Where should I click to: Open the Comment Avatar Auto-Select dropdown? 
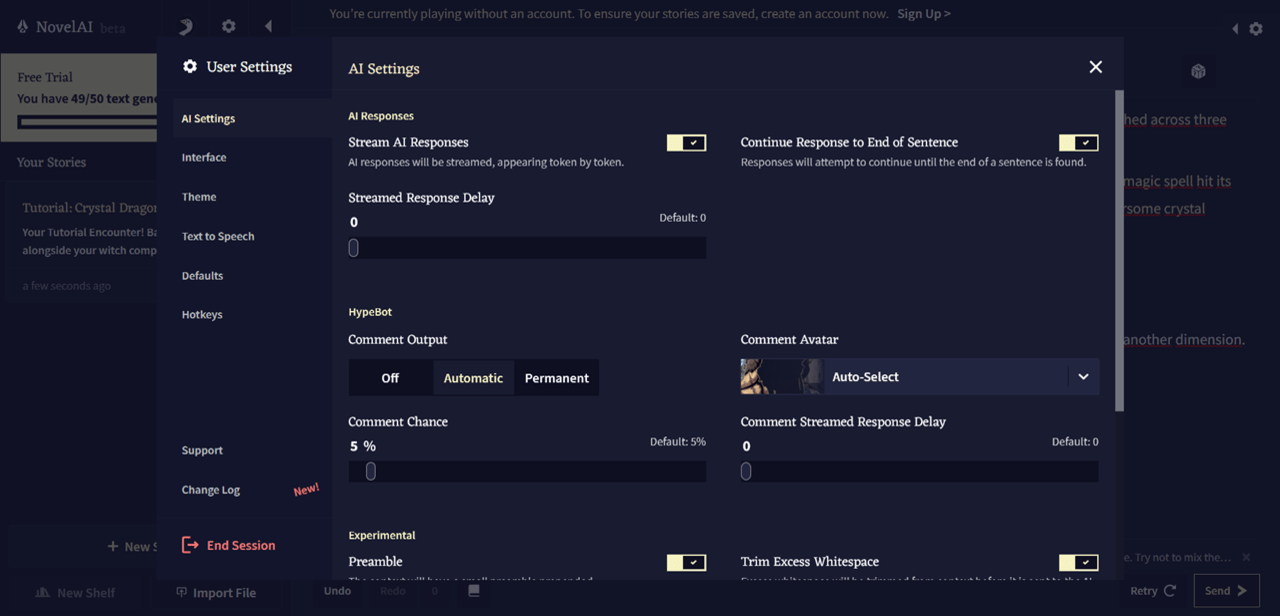[919, 377]
